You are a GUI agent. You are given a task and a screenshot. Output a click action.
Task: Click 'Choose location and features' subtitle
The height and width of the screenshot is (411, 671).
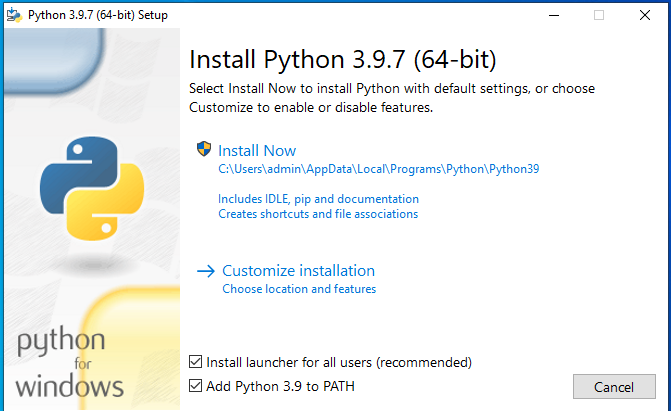[x=299, y=289]
